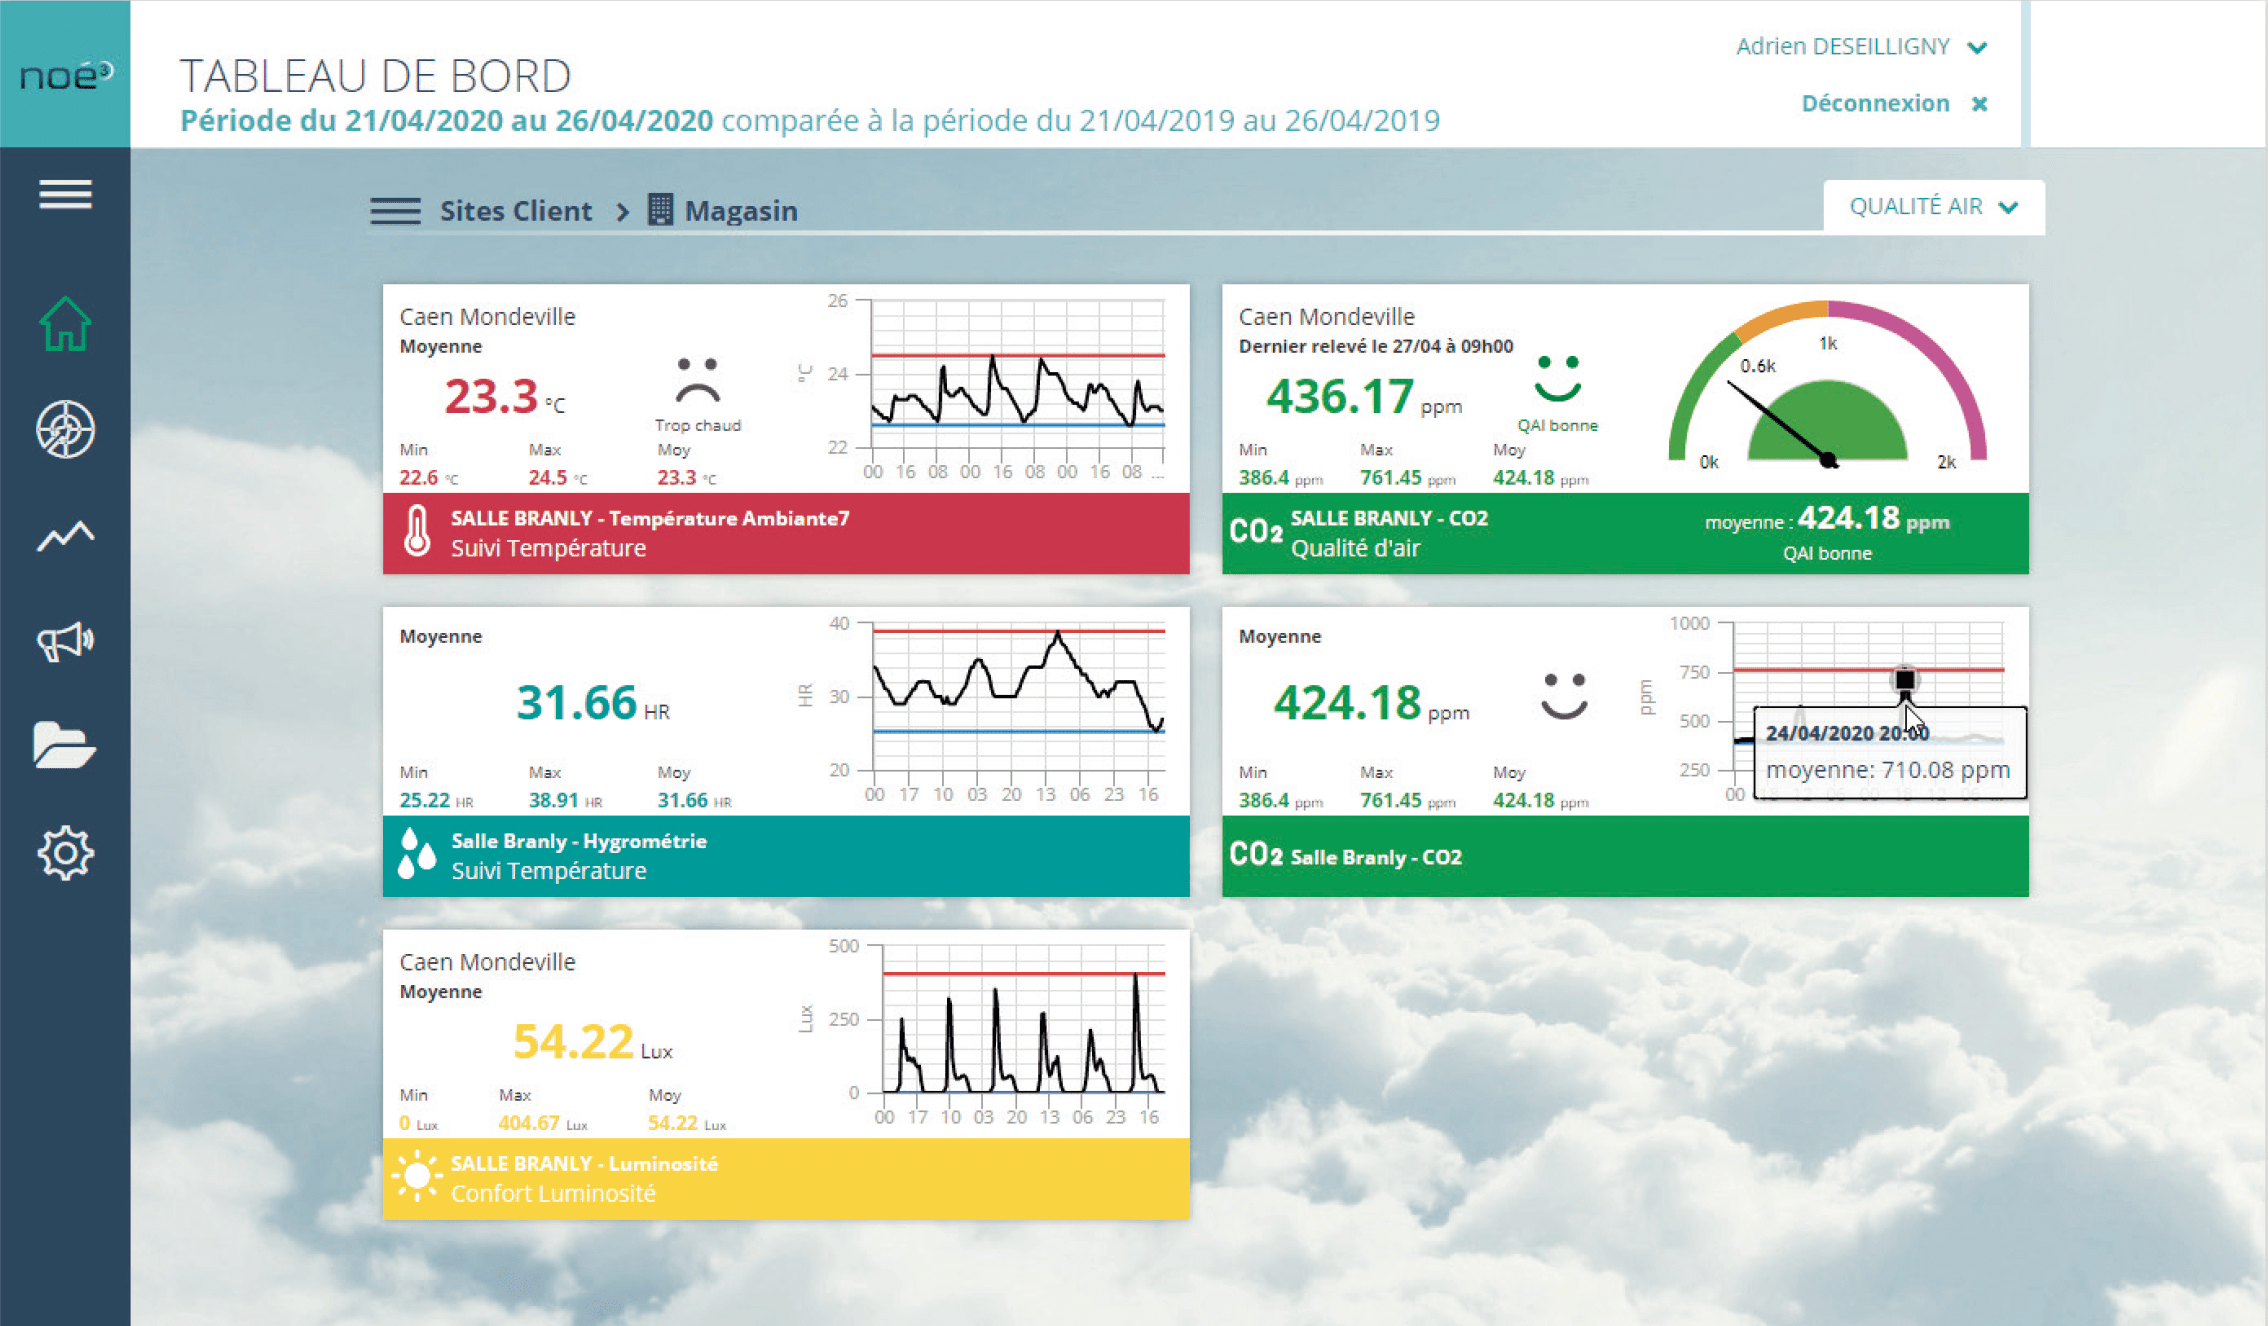
Task: Open the sidebar hamburger menu
Action: click(65, 194)
